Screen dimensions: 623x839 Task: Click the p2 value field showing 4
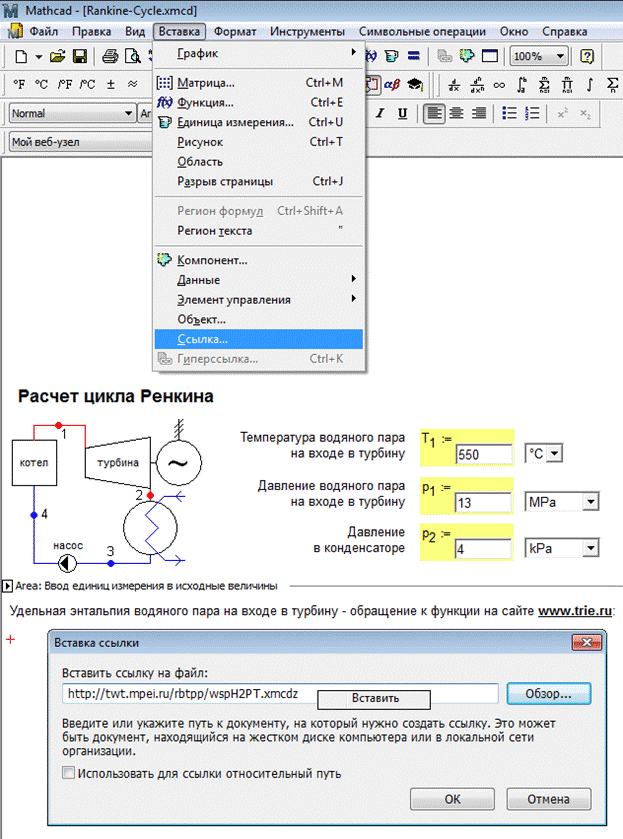point(484,549)
